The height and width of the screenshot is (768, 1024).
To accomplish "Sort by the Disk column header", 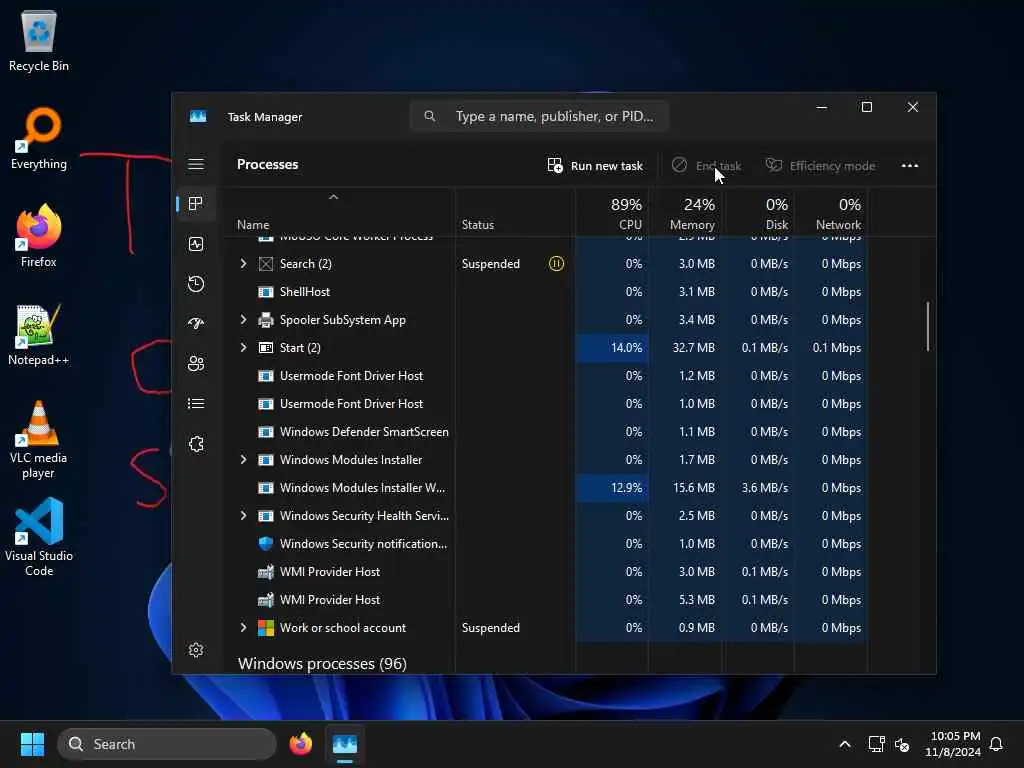I will (x=759, y=214).
